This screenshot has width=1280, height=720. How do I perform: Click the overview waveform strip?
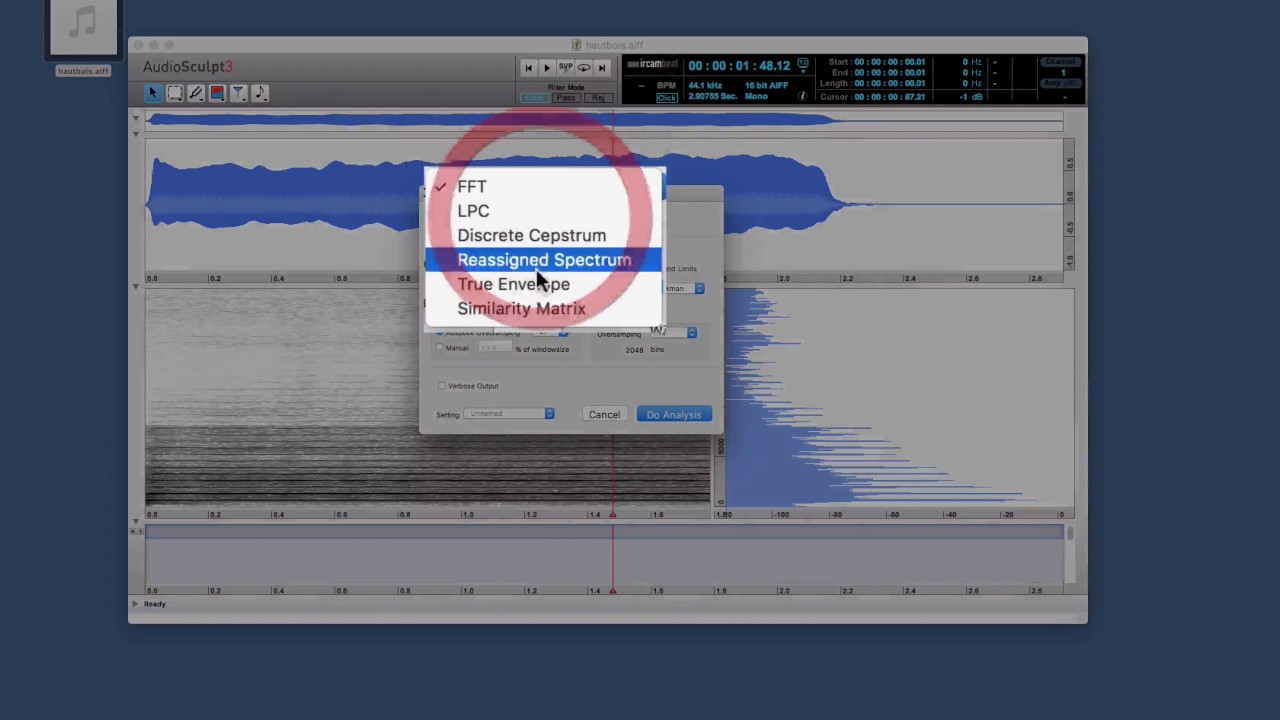coord(604,121)
